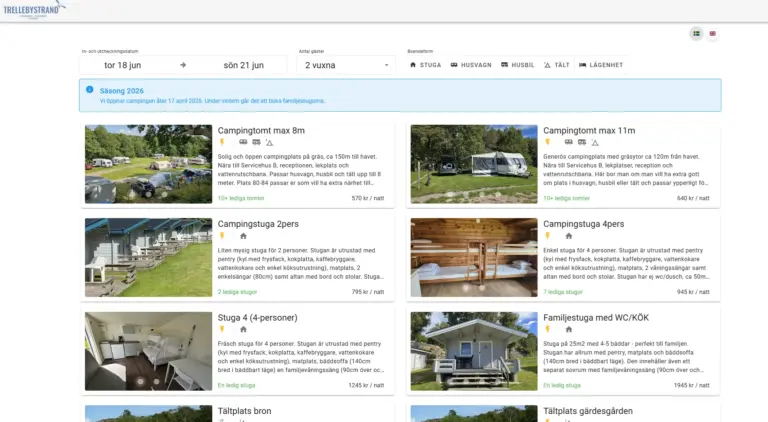Click availability text on Familjestuga med WC/KÖK
The width and height of the screenshot is (768, 422).
(562, 385)
